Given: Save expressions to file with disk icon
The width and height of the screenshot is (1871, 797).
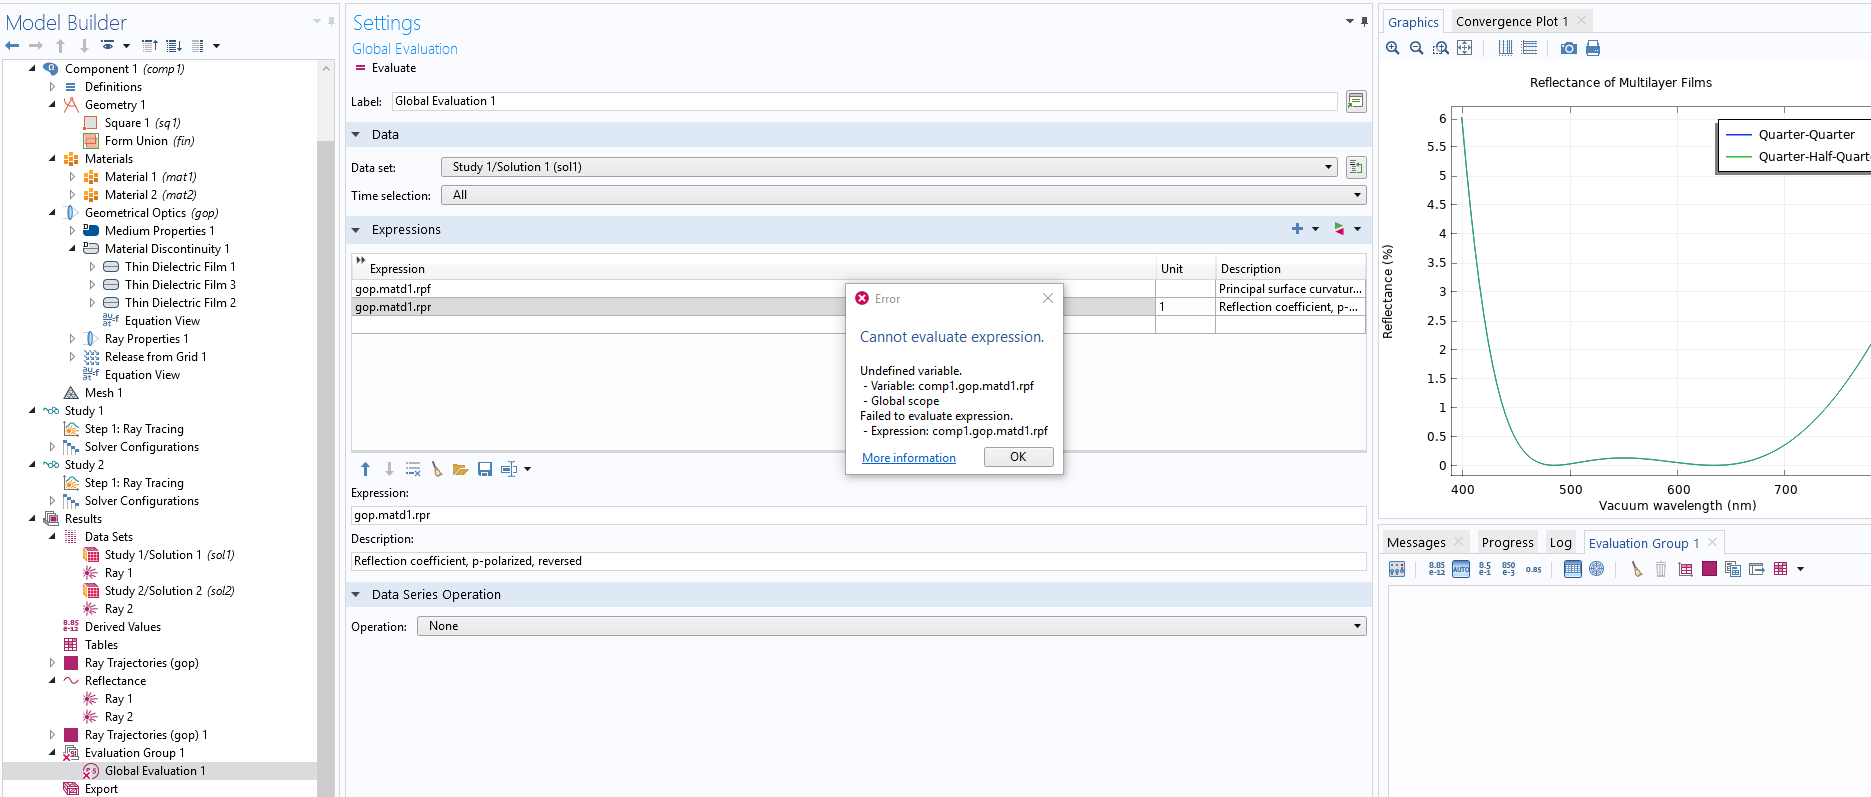Looking at the screenshot, I should coord(485,469).
